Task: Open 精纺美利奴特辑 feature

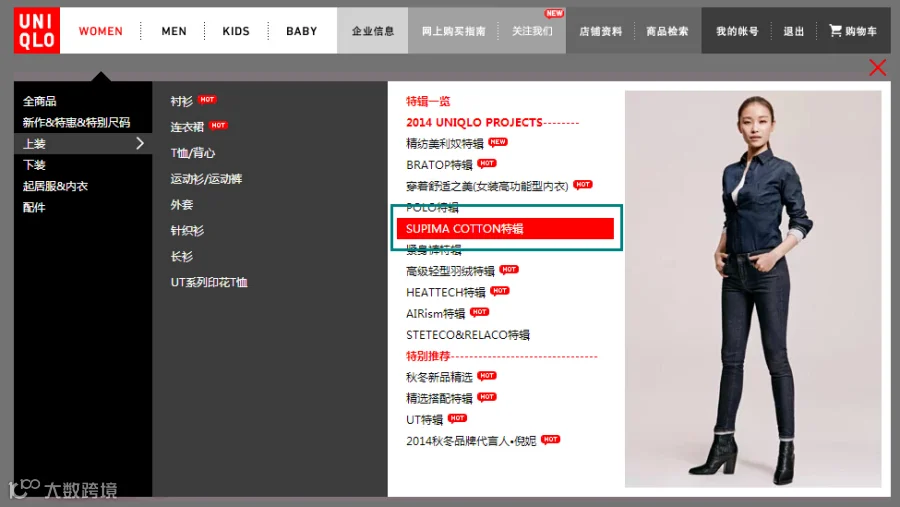Action: 445,144
